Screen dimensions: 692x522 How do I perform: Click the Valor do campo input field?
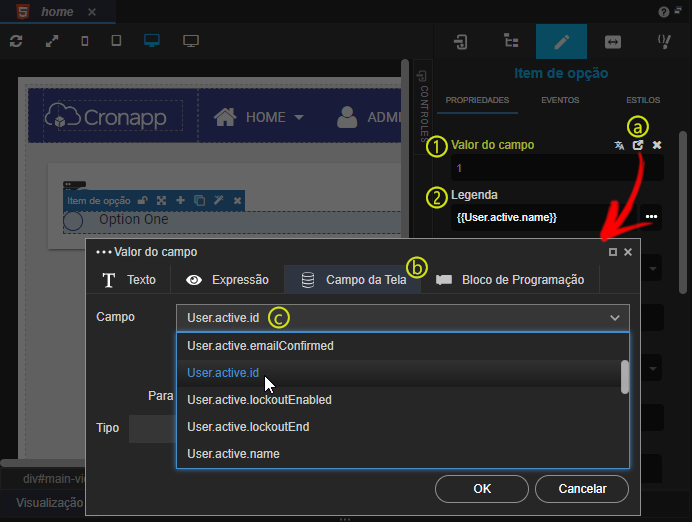557,168
